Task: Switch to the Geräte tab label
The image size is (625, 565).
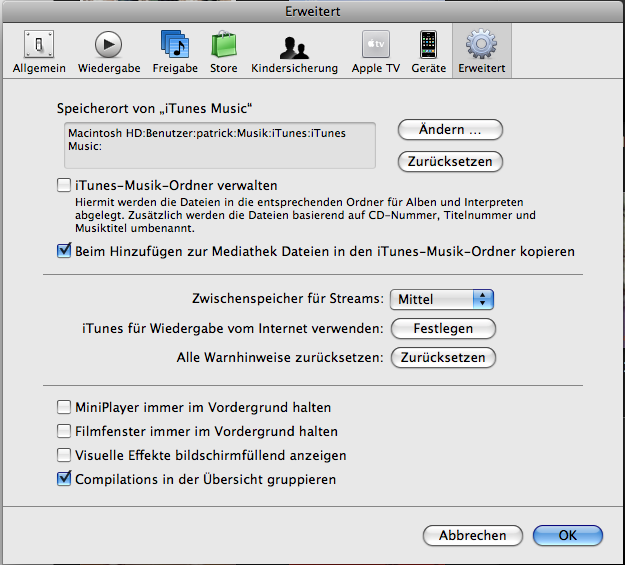Action: tap(428, 68)
